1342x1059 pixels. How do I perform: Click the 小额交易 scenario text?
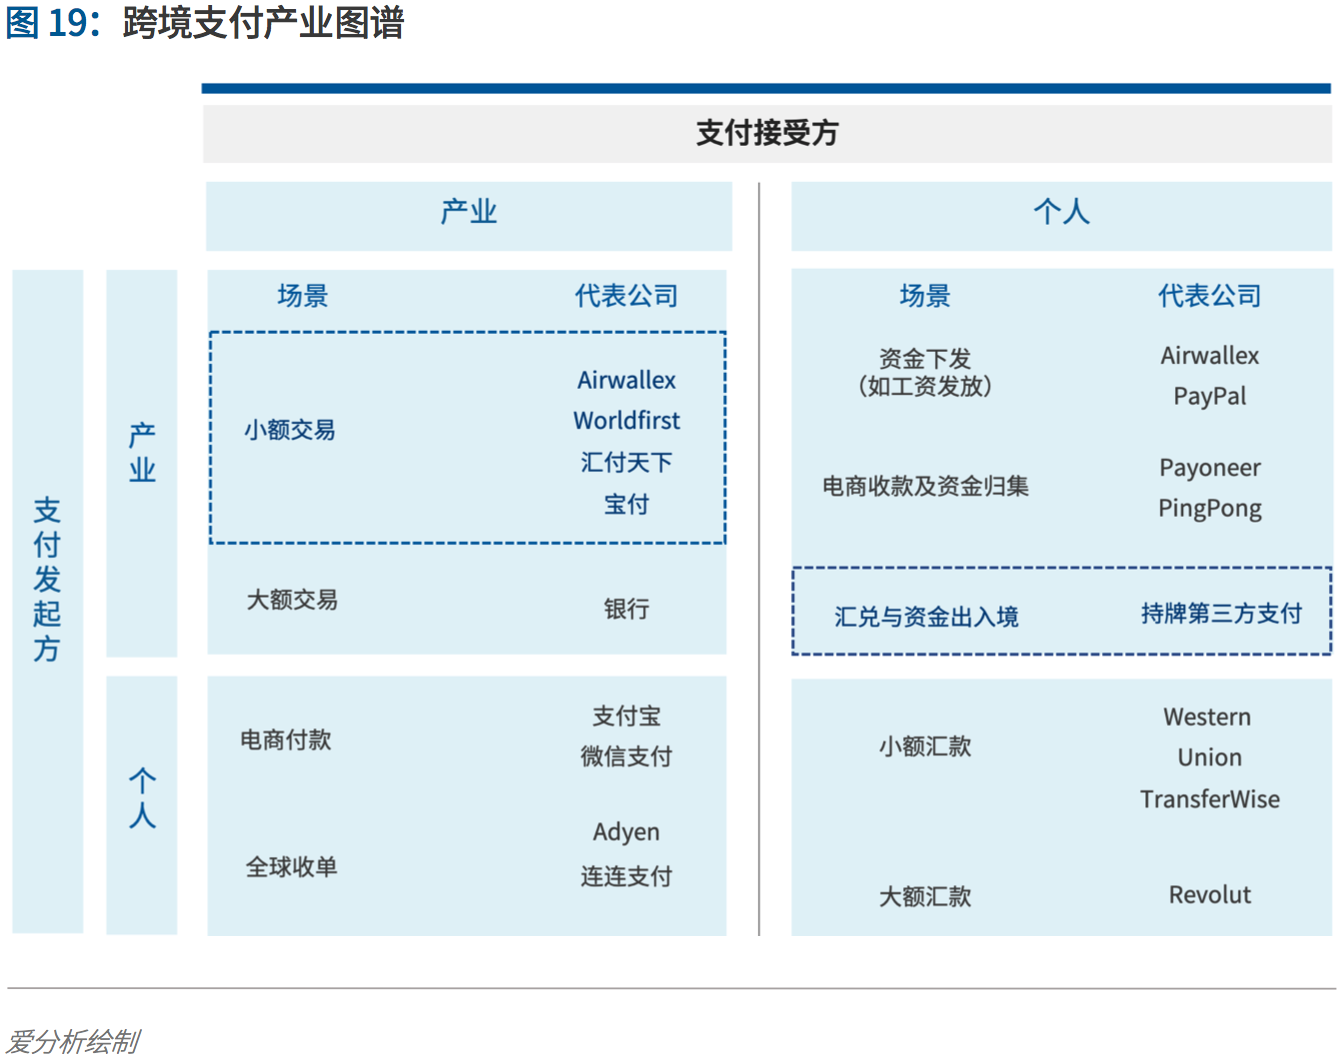(290, 430)
